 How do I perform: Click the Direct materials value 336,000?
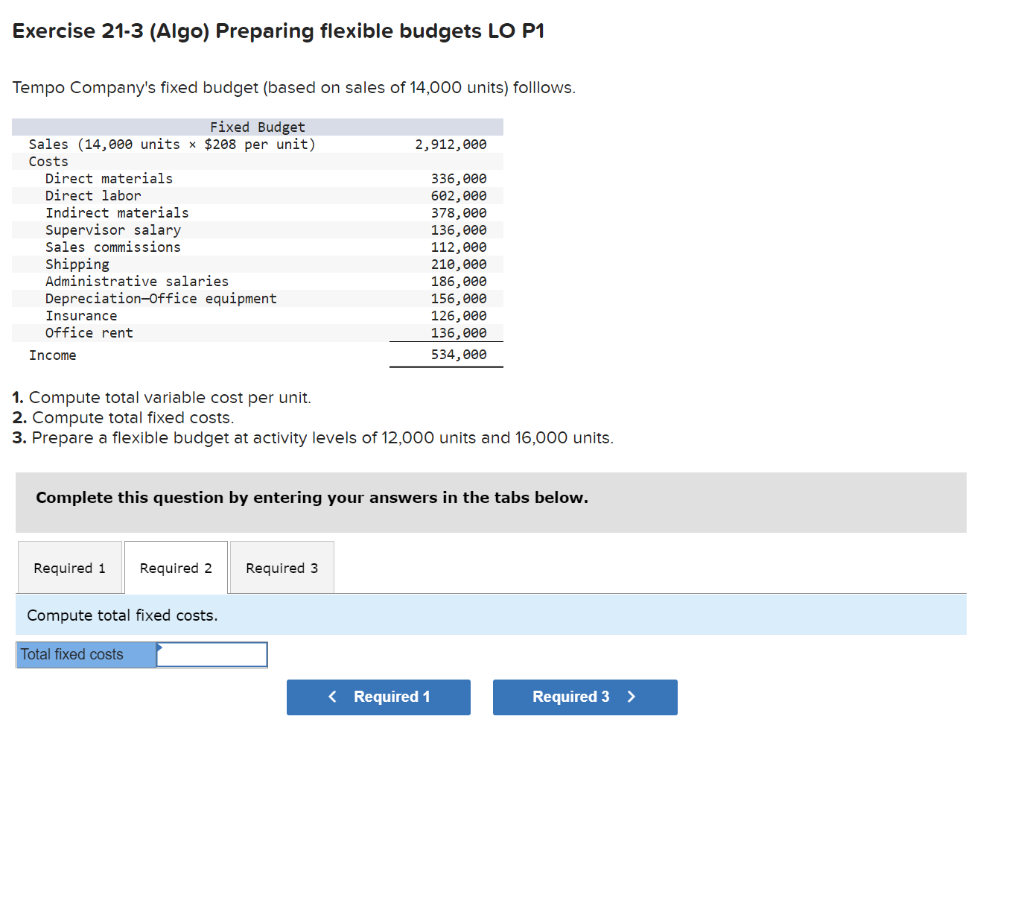coord(458,178)
